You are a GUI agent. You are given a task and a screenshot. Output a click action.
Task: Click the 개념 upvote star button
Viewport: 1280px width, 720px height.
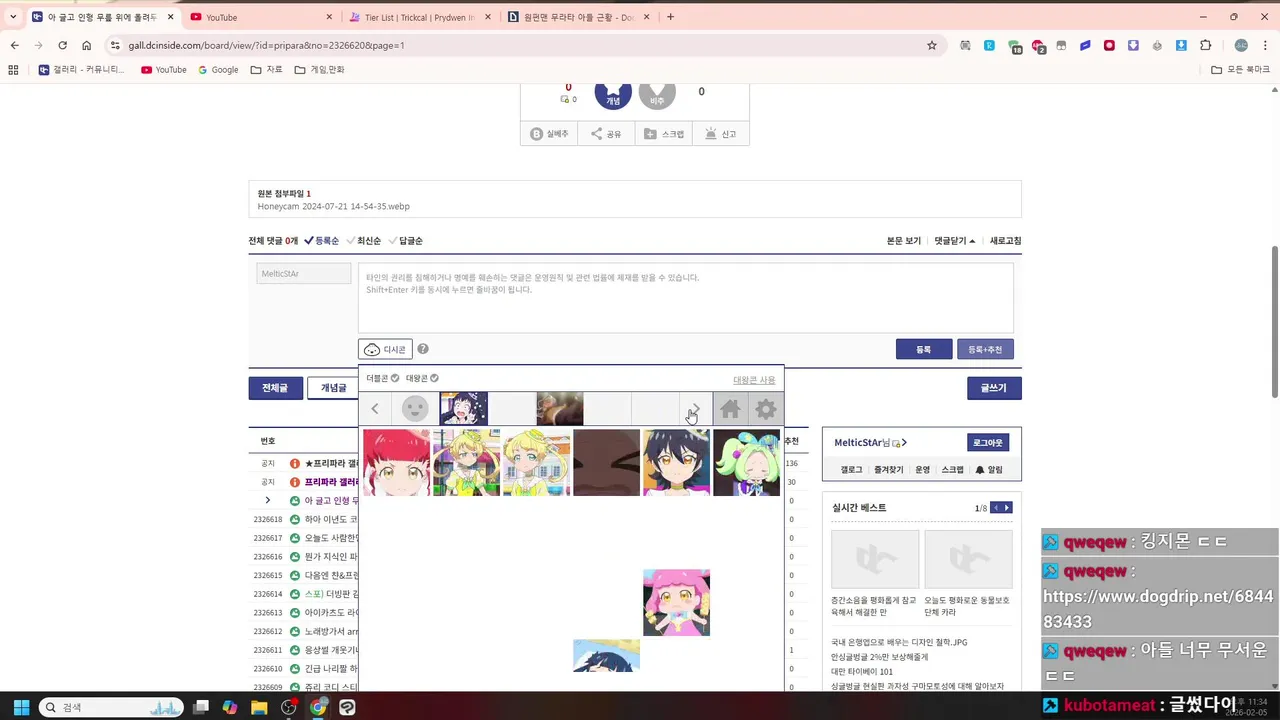pos(613,94)
